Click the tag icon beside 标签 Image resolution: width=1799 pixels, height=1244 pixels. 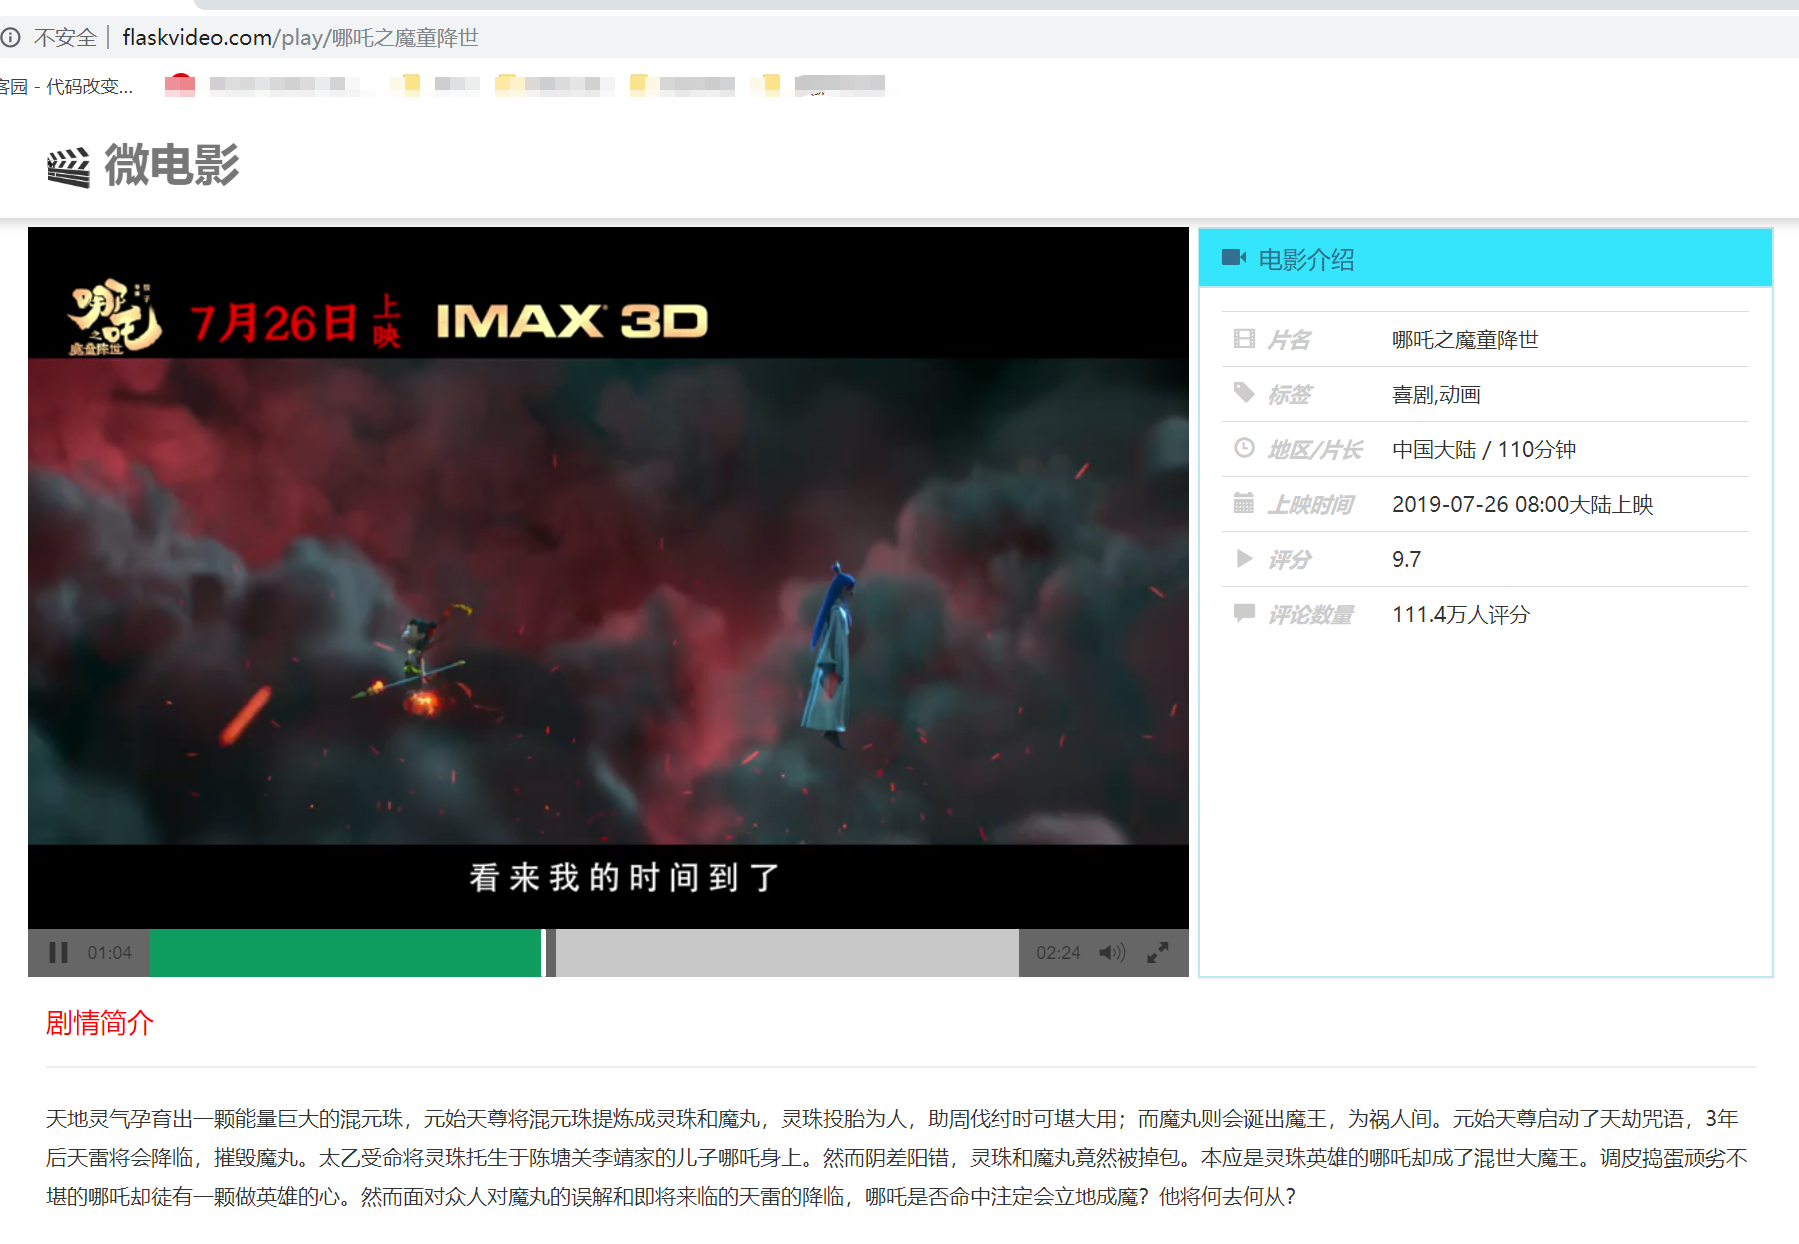click(x=1244, y=393)
